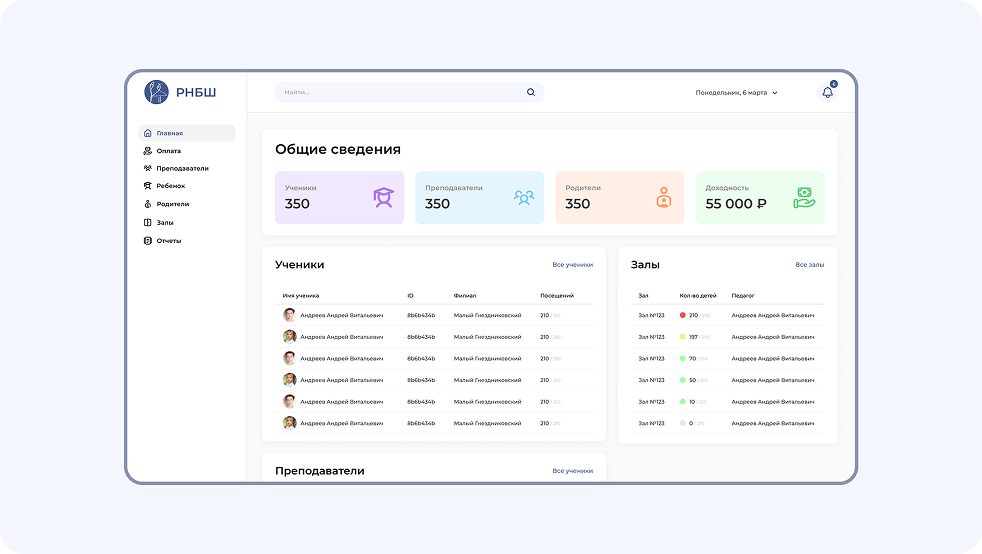Click the graduation cap icon on Ученики card

coord(383,197)
